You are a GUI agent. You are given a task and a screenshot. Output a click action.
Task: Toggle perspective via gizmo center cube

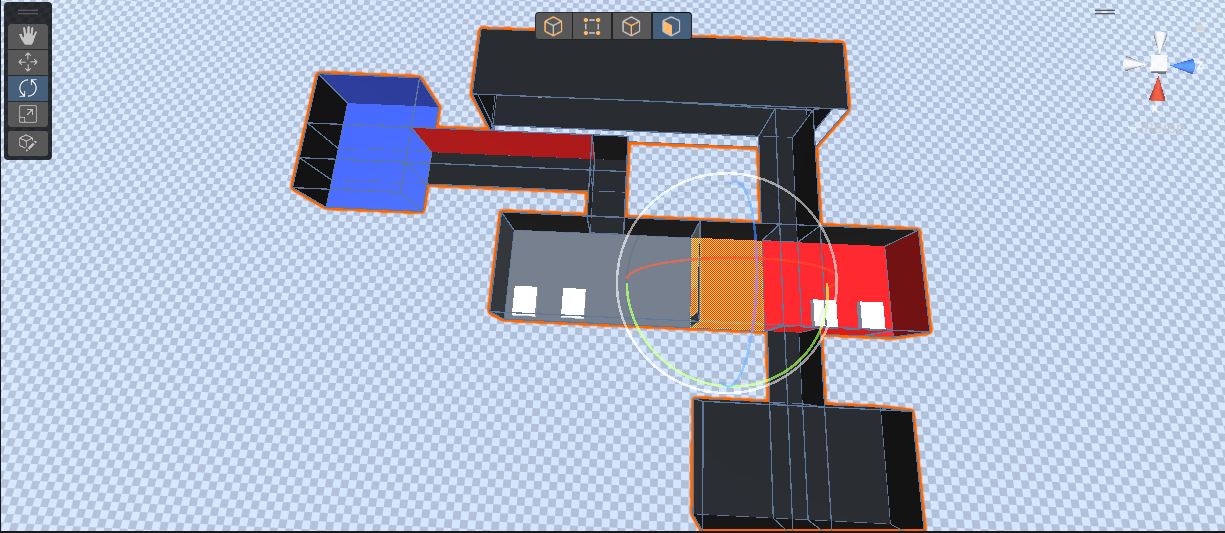[x=1158, y=64]
